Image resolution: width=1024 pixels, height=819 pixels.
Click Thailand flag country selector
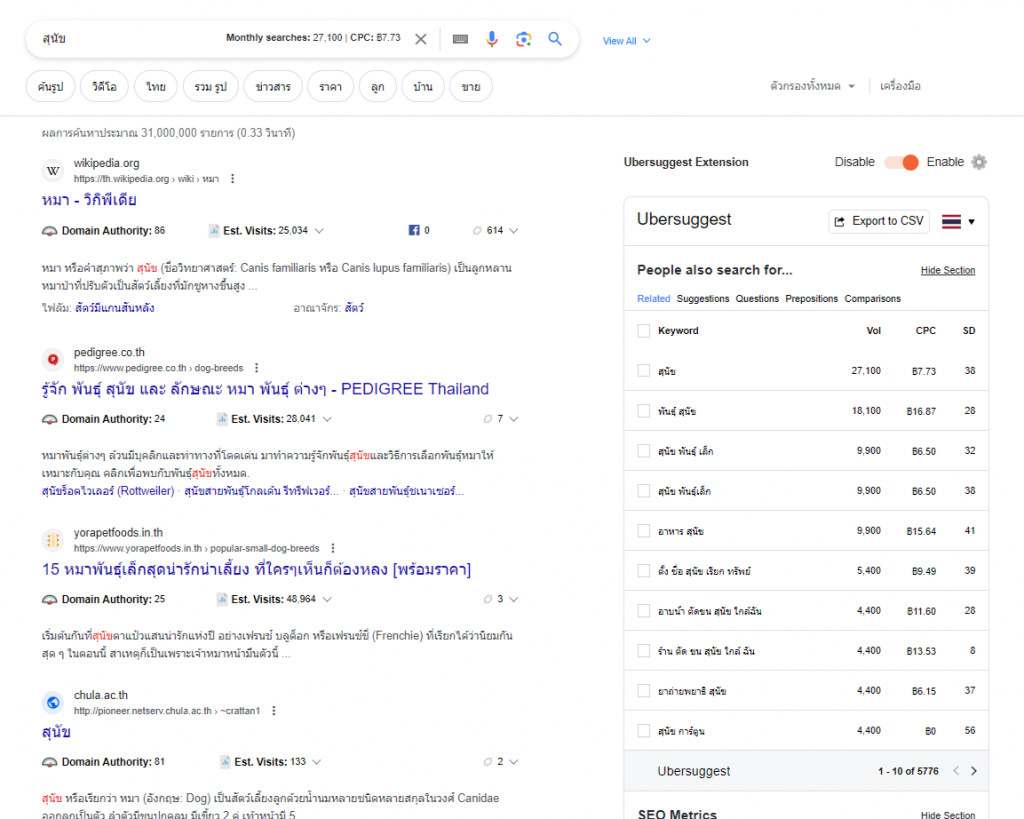coord(952,221)
